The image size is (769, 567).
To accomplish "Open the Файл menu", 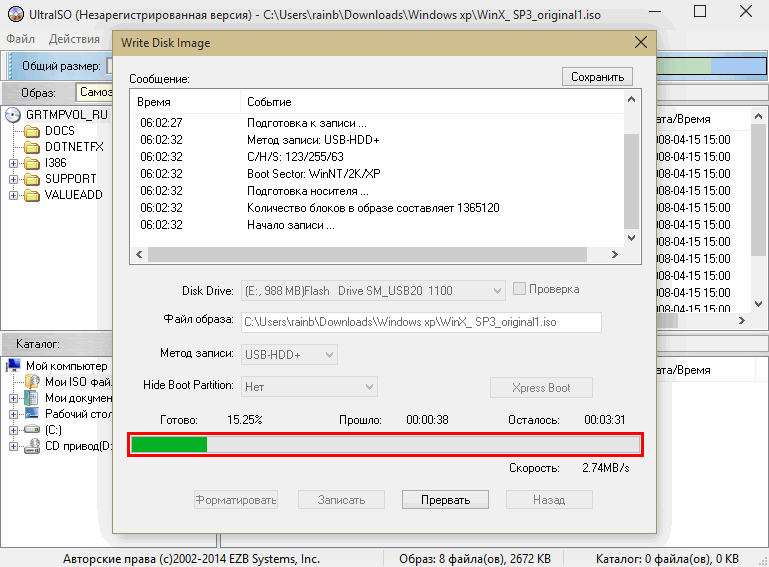I will pos(21,39).
